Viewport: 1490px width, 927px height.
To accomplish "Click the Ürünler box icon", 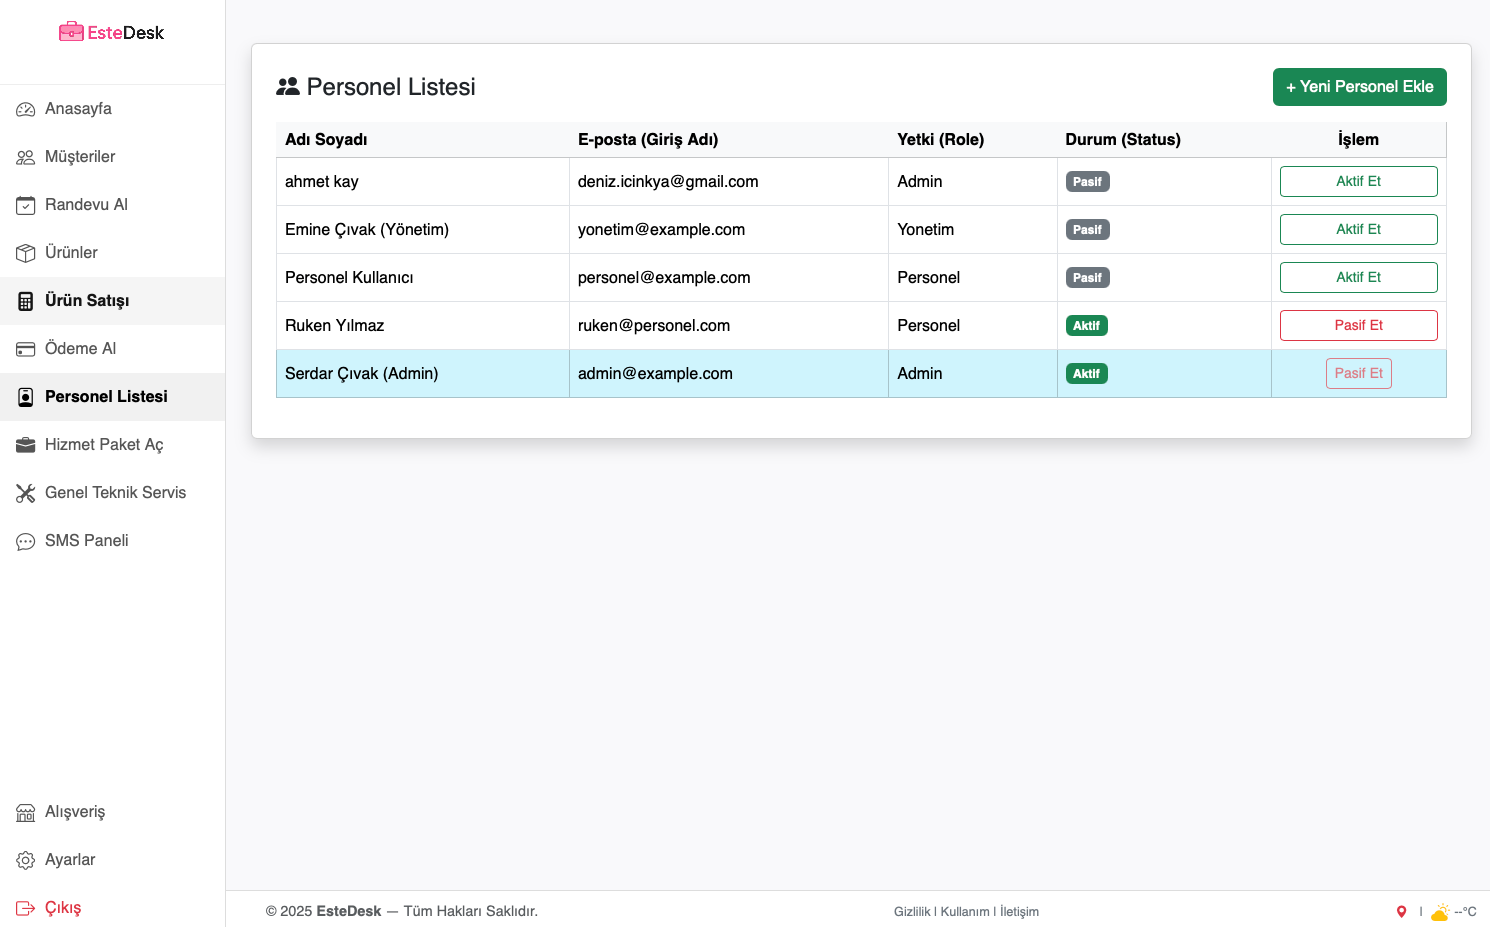I will pyautogui.click(x=26, y=253).
